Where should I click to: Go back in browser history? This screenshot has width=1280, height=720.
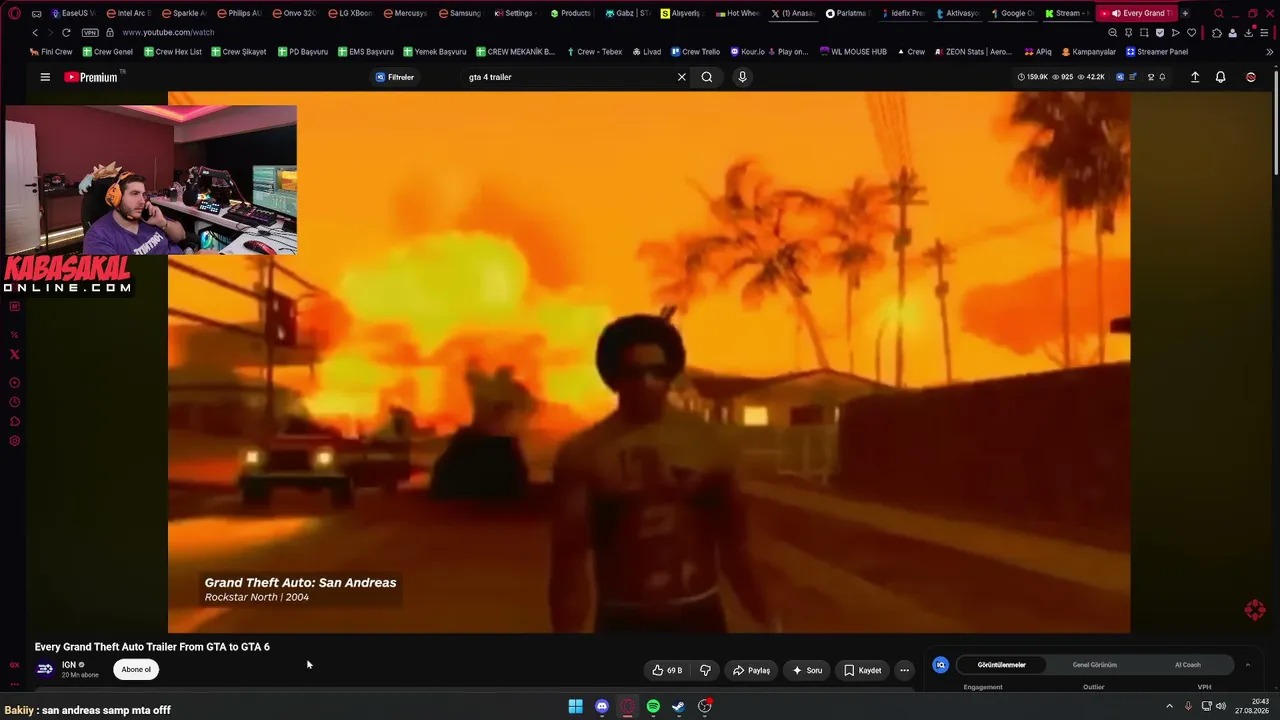point(35,32)
